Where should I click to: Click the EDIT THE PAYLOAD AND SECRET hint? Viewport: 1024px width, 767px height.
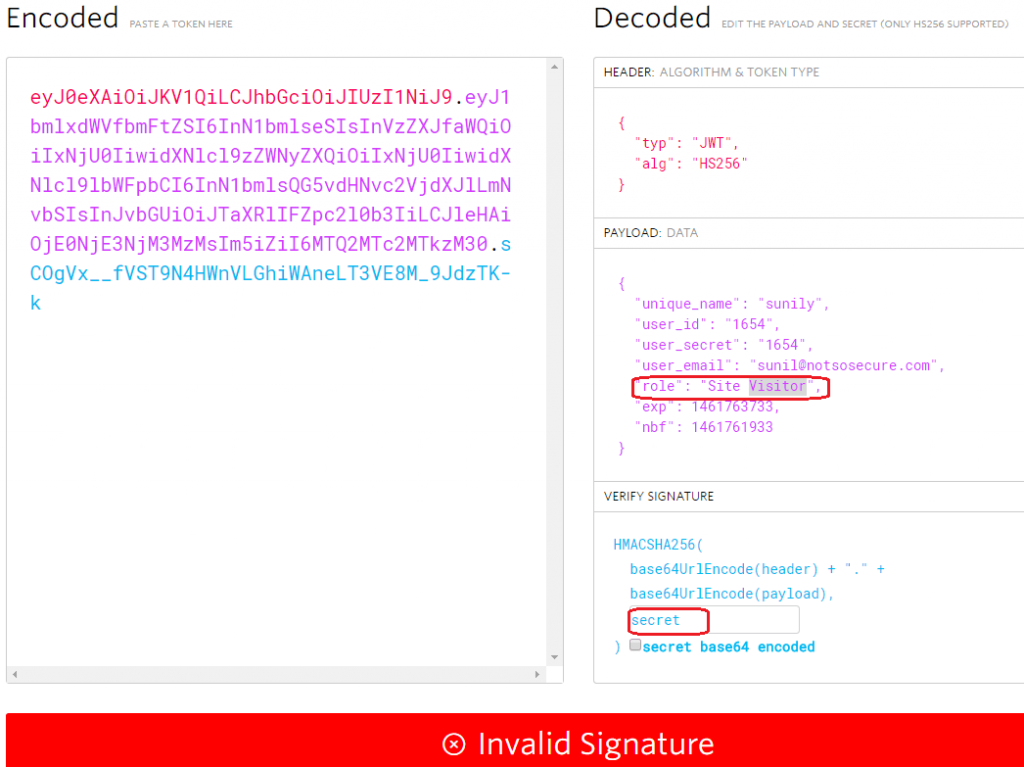coord(865,24)
